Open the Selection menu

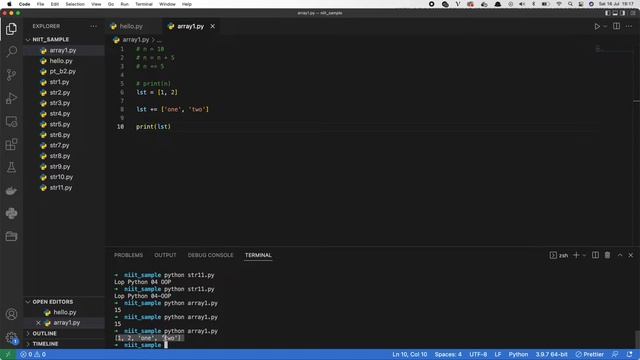(75, 4)
